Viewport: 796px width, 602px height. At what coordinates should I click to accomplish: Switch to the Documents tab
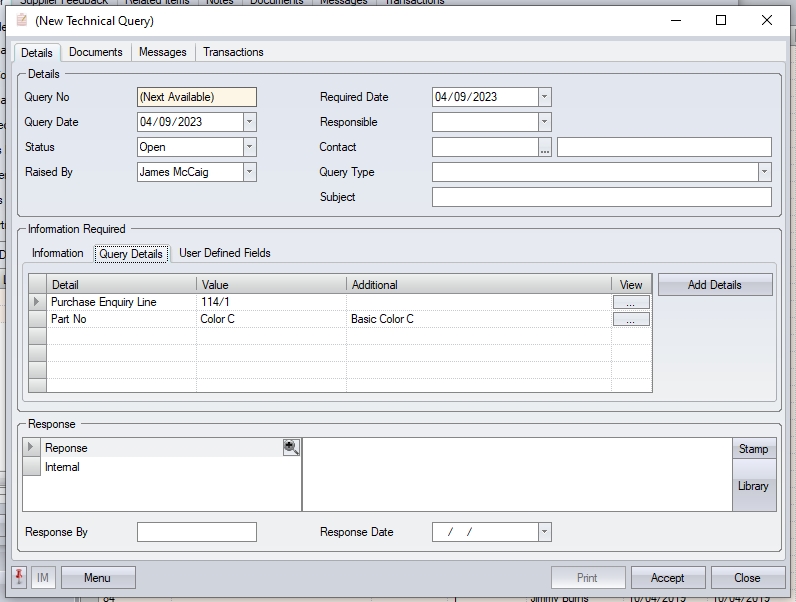pyautogui.click(x=96, y=52)
